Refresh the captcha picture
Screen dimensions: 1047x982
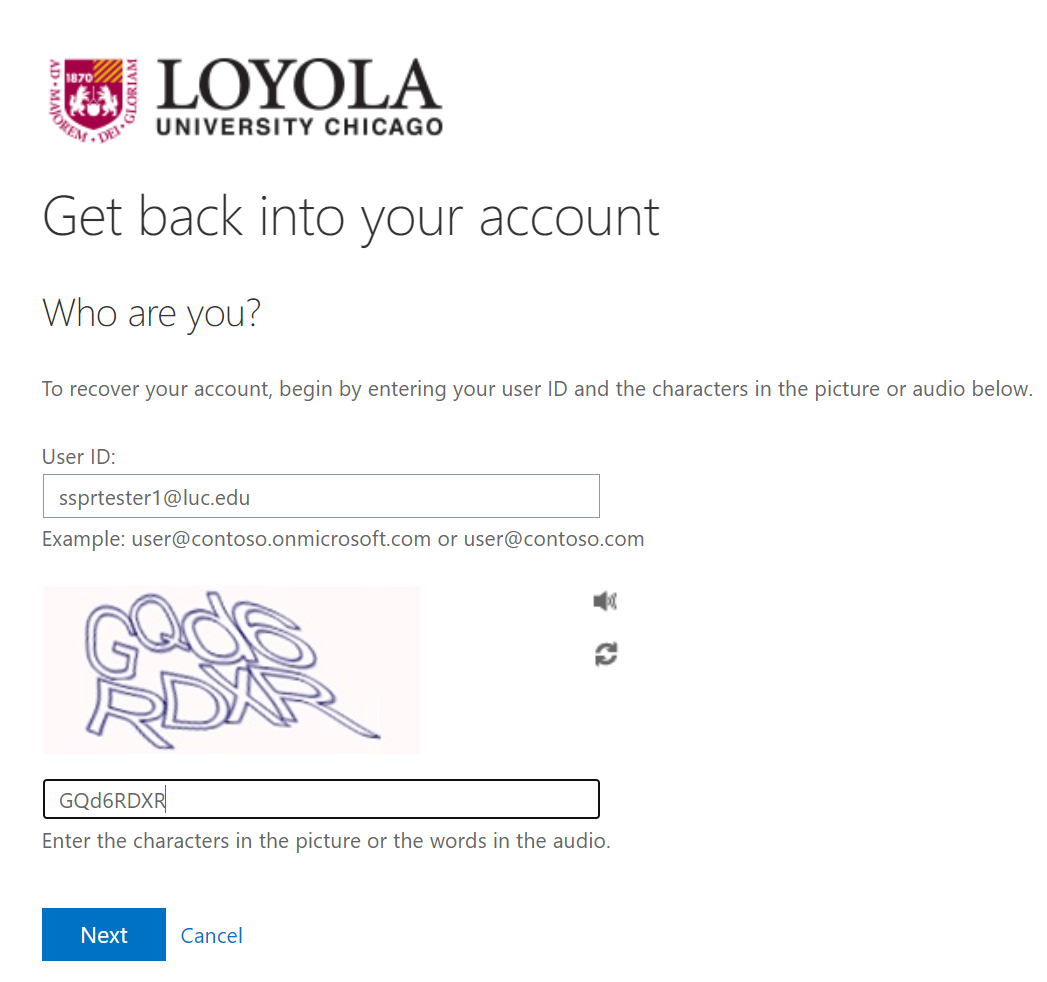[x=605, y=654]
